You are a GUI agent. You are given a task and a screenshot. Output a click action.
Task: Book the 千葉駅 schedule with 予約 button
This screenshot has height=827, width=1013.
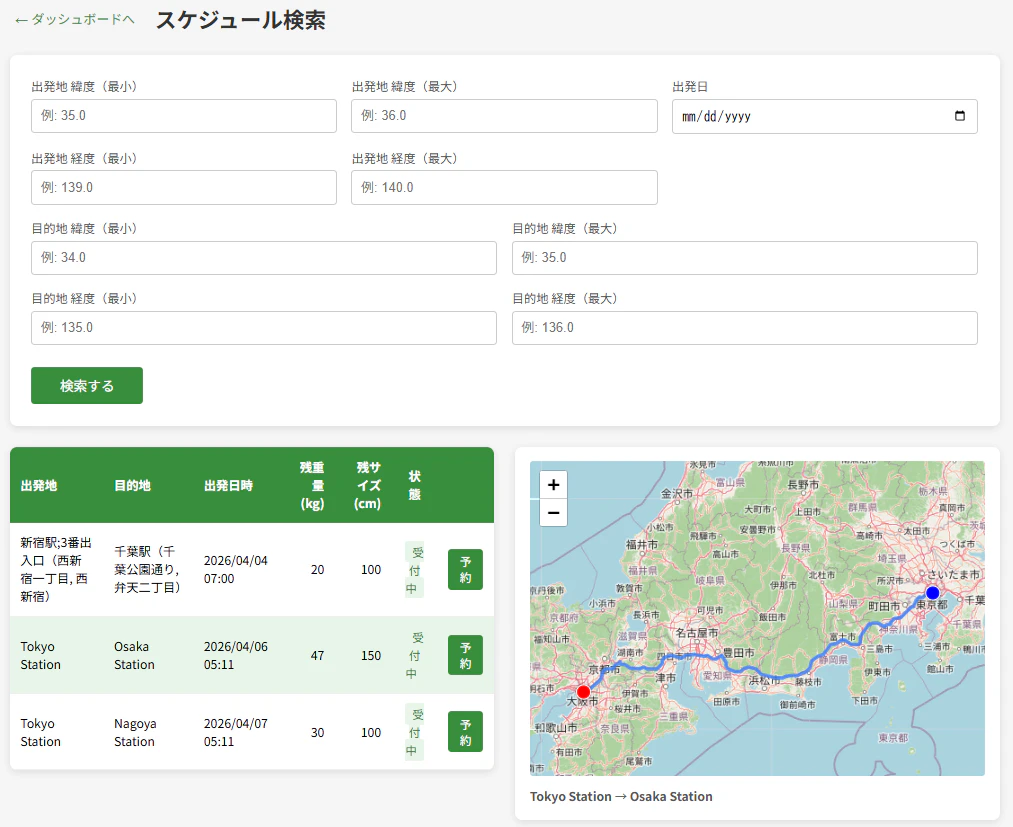coord(465,570)
